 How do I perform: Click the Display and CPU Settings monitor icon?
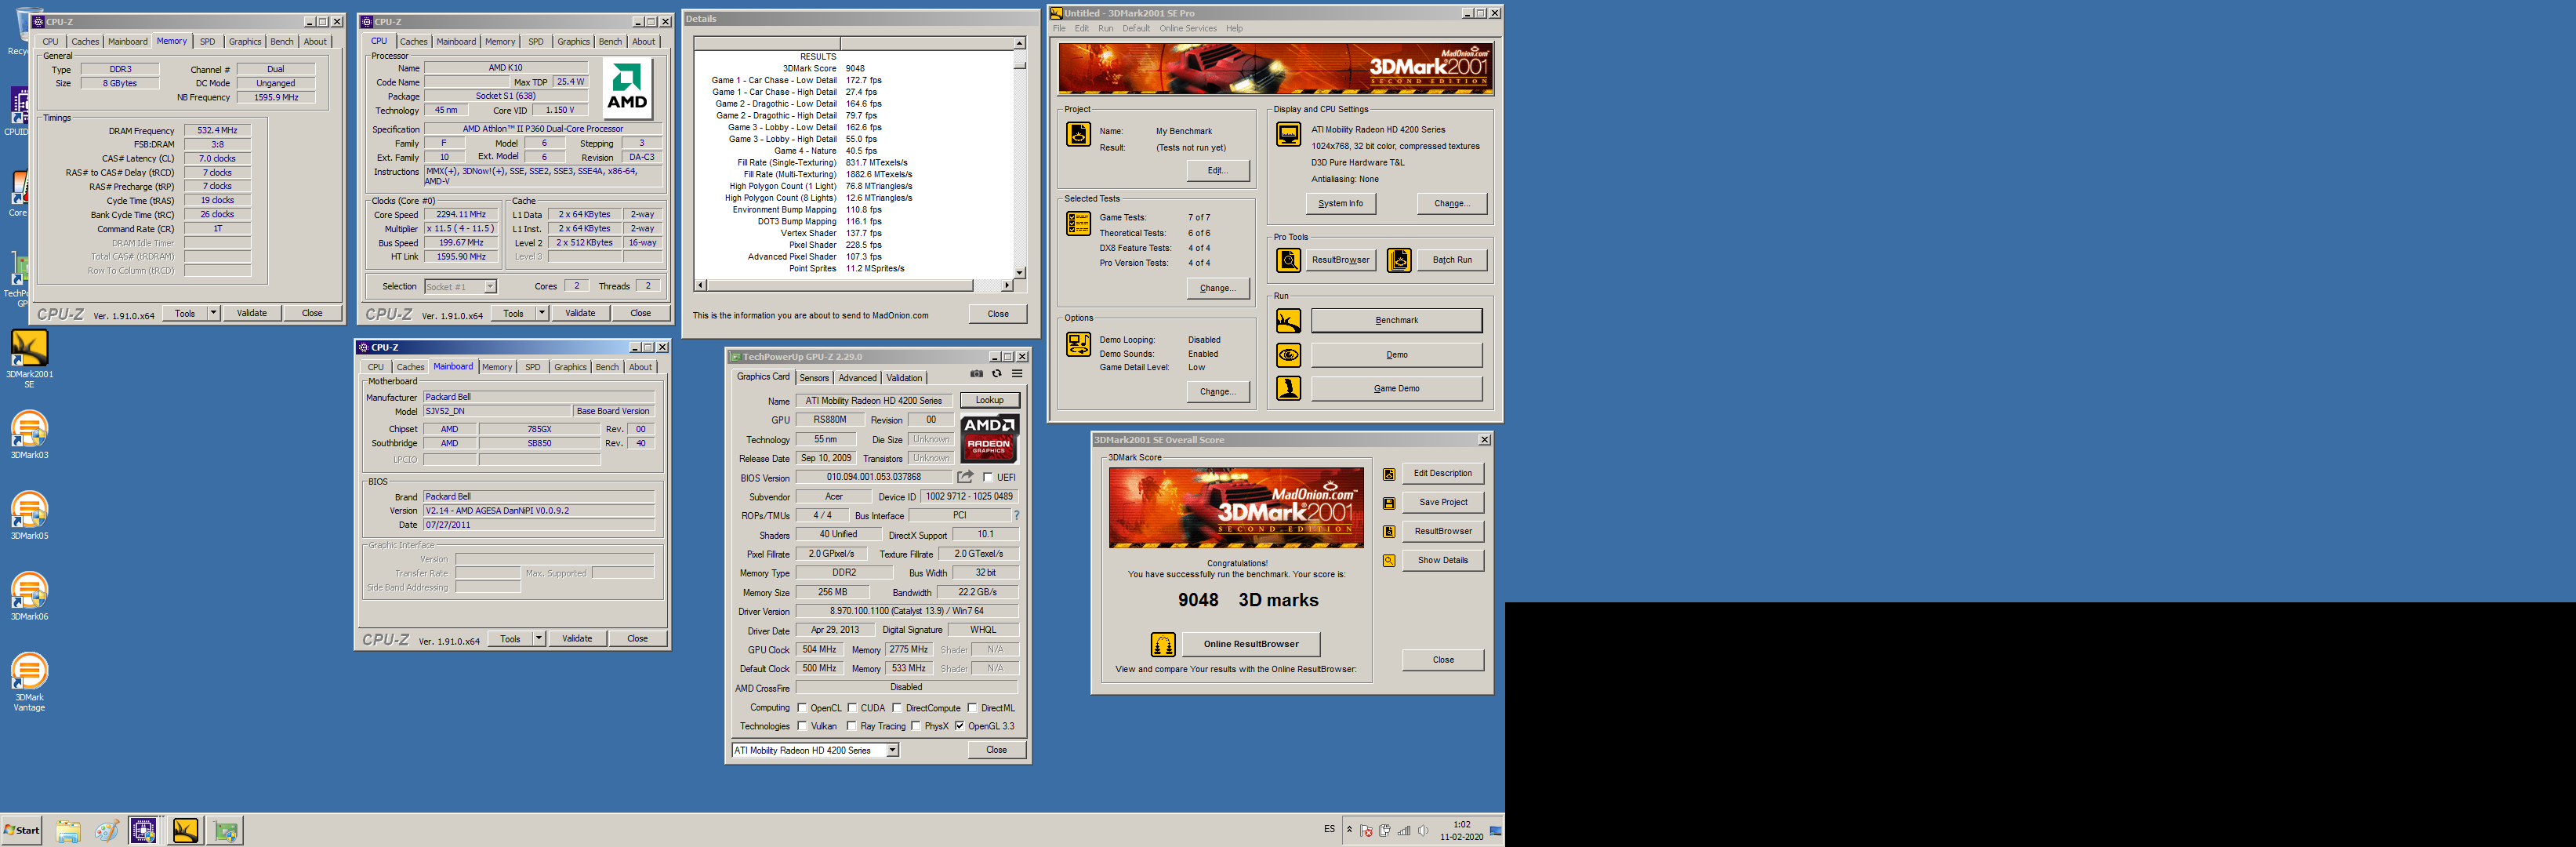[x=1288, y=134]
